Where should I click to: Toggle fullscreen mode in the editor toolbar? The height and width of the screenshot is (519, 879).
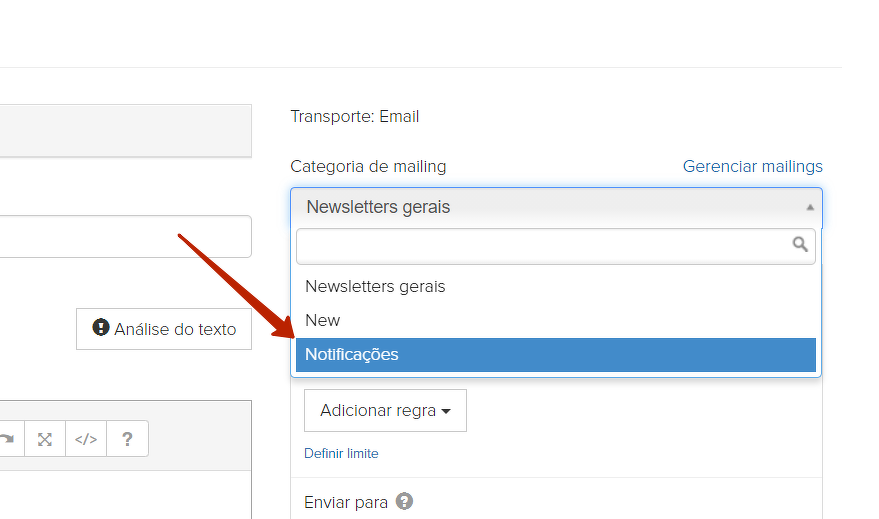[x=44, y=439]
